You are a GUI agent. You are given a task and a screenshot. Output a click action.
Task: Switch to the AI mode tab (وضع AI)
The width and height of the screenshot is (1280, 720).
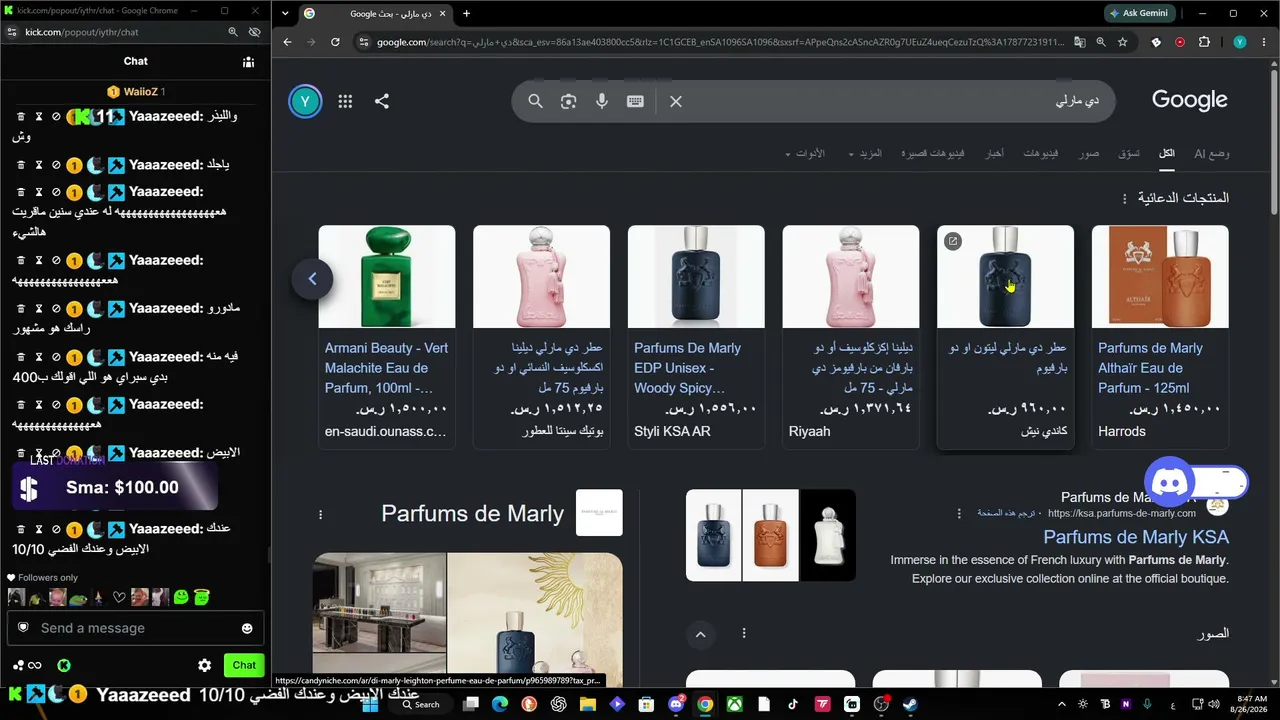(x=1211, y=153)
